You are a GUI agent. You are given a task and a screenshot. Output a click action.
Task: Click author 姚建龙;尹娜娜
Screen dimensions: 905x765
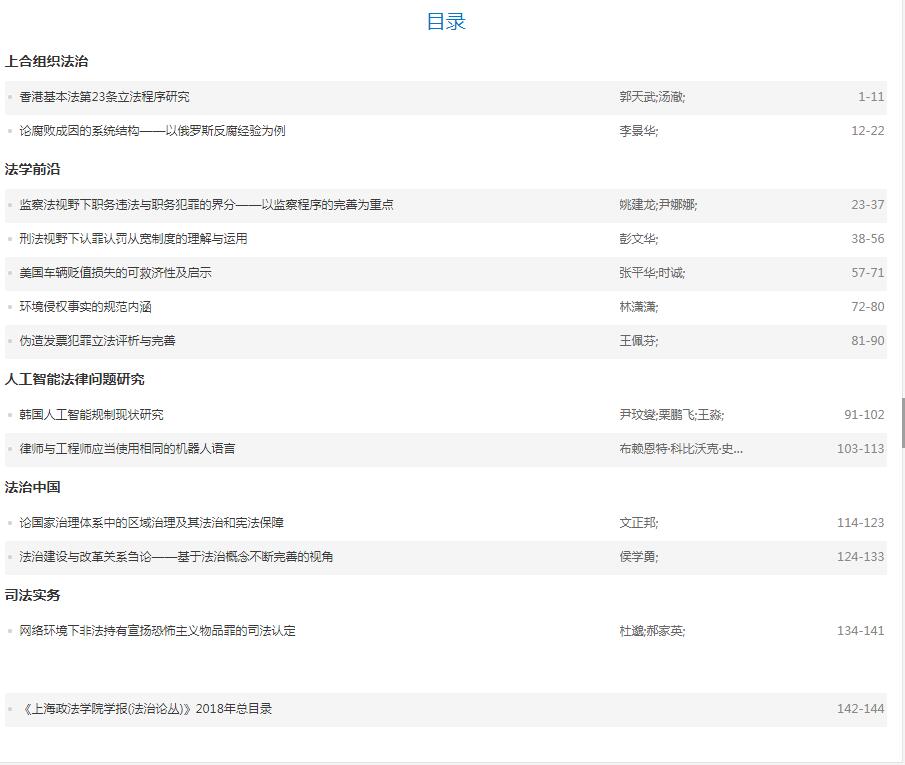pos(657,205)
